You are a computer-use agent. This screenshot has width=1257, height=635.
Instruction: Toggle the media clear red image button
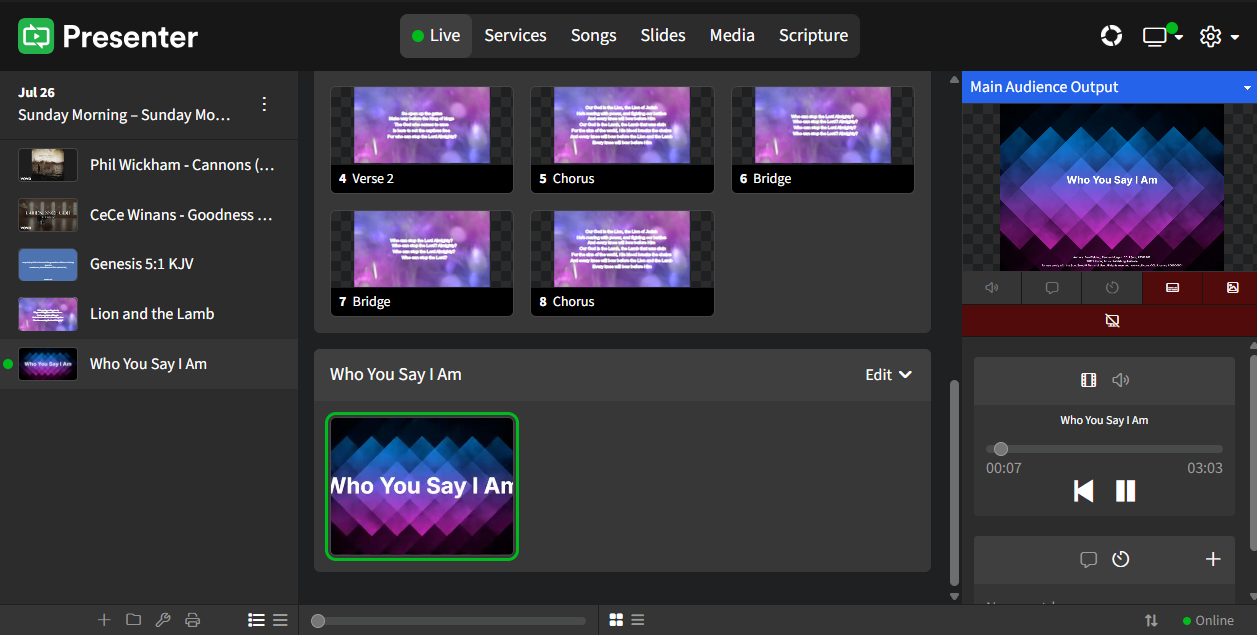(x=1232, y=288)
